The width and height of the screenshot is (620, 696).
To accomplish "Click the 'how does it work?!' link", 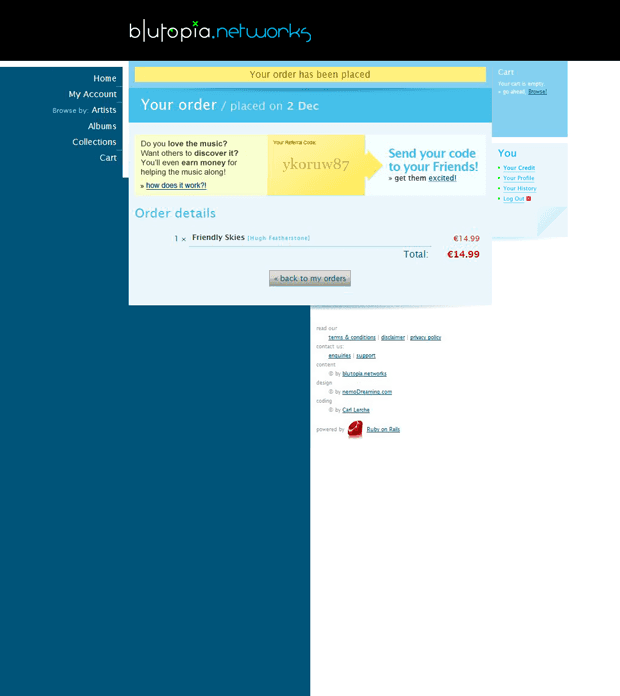I will pos(176,186).
